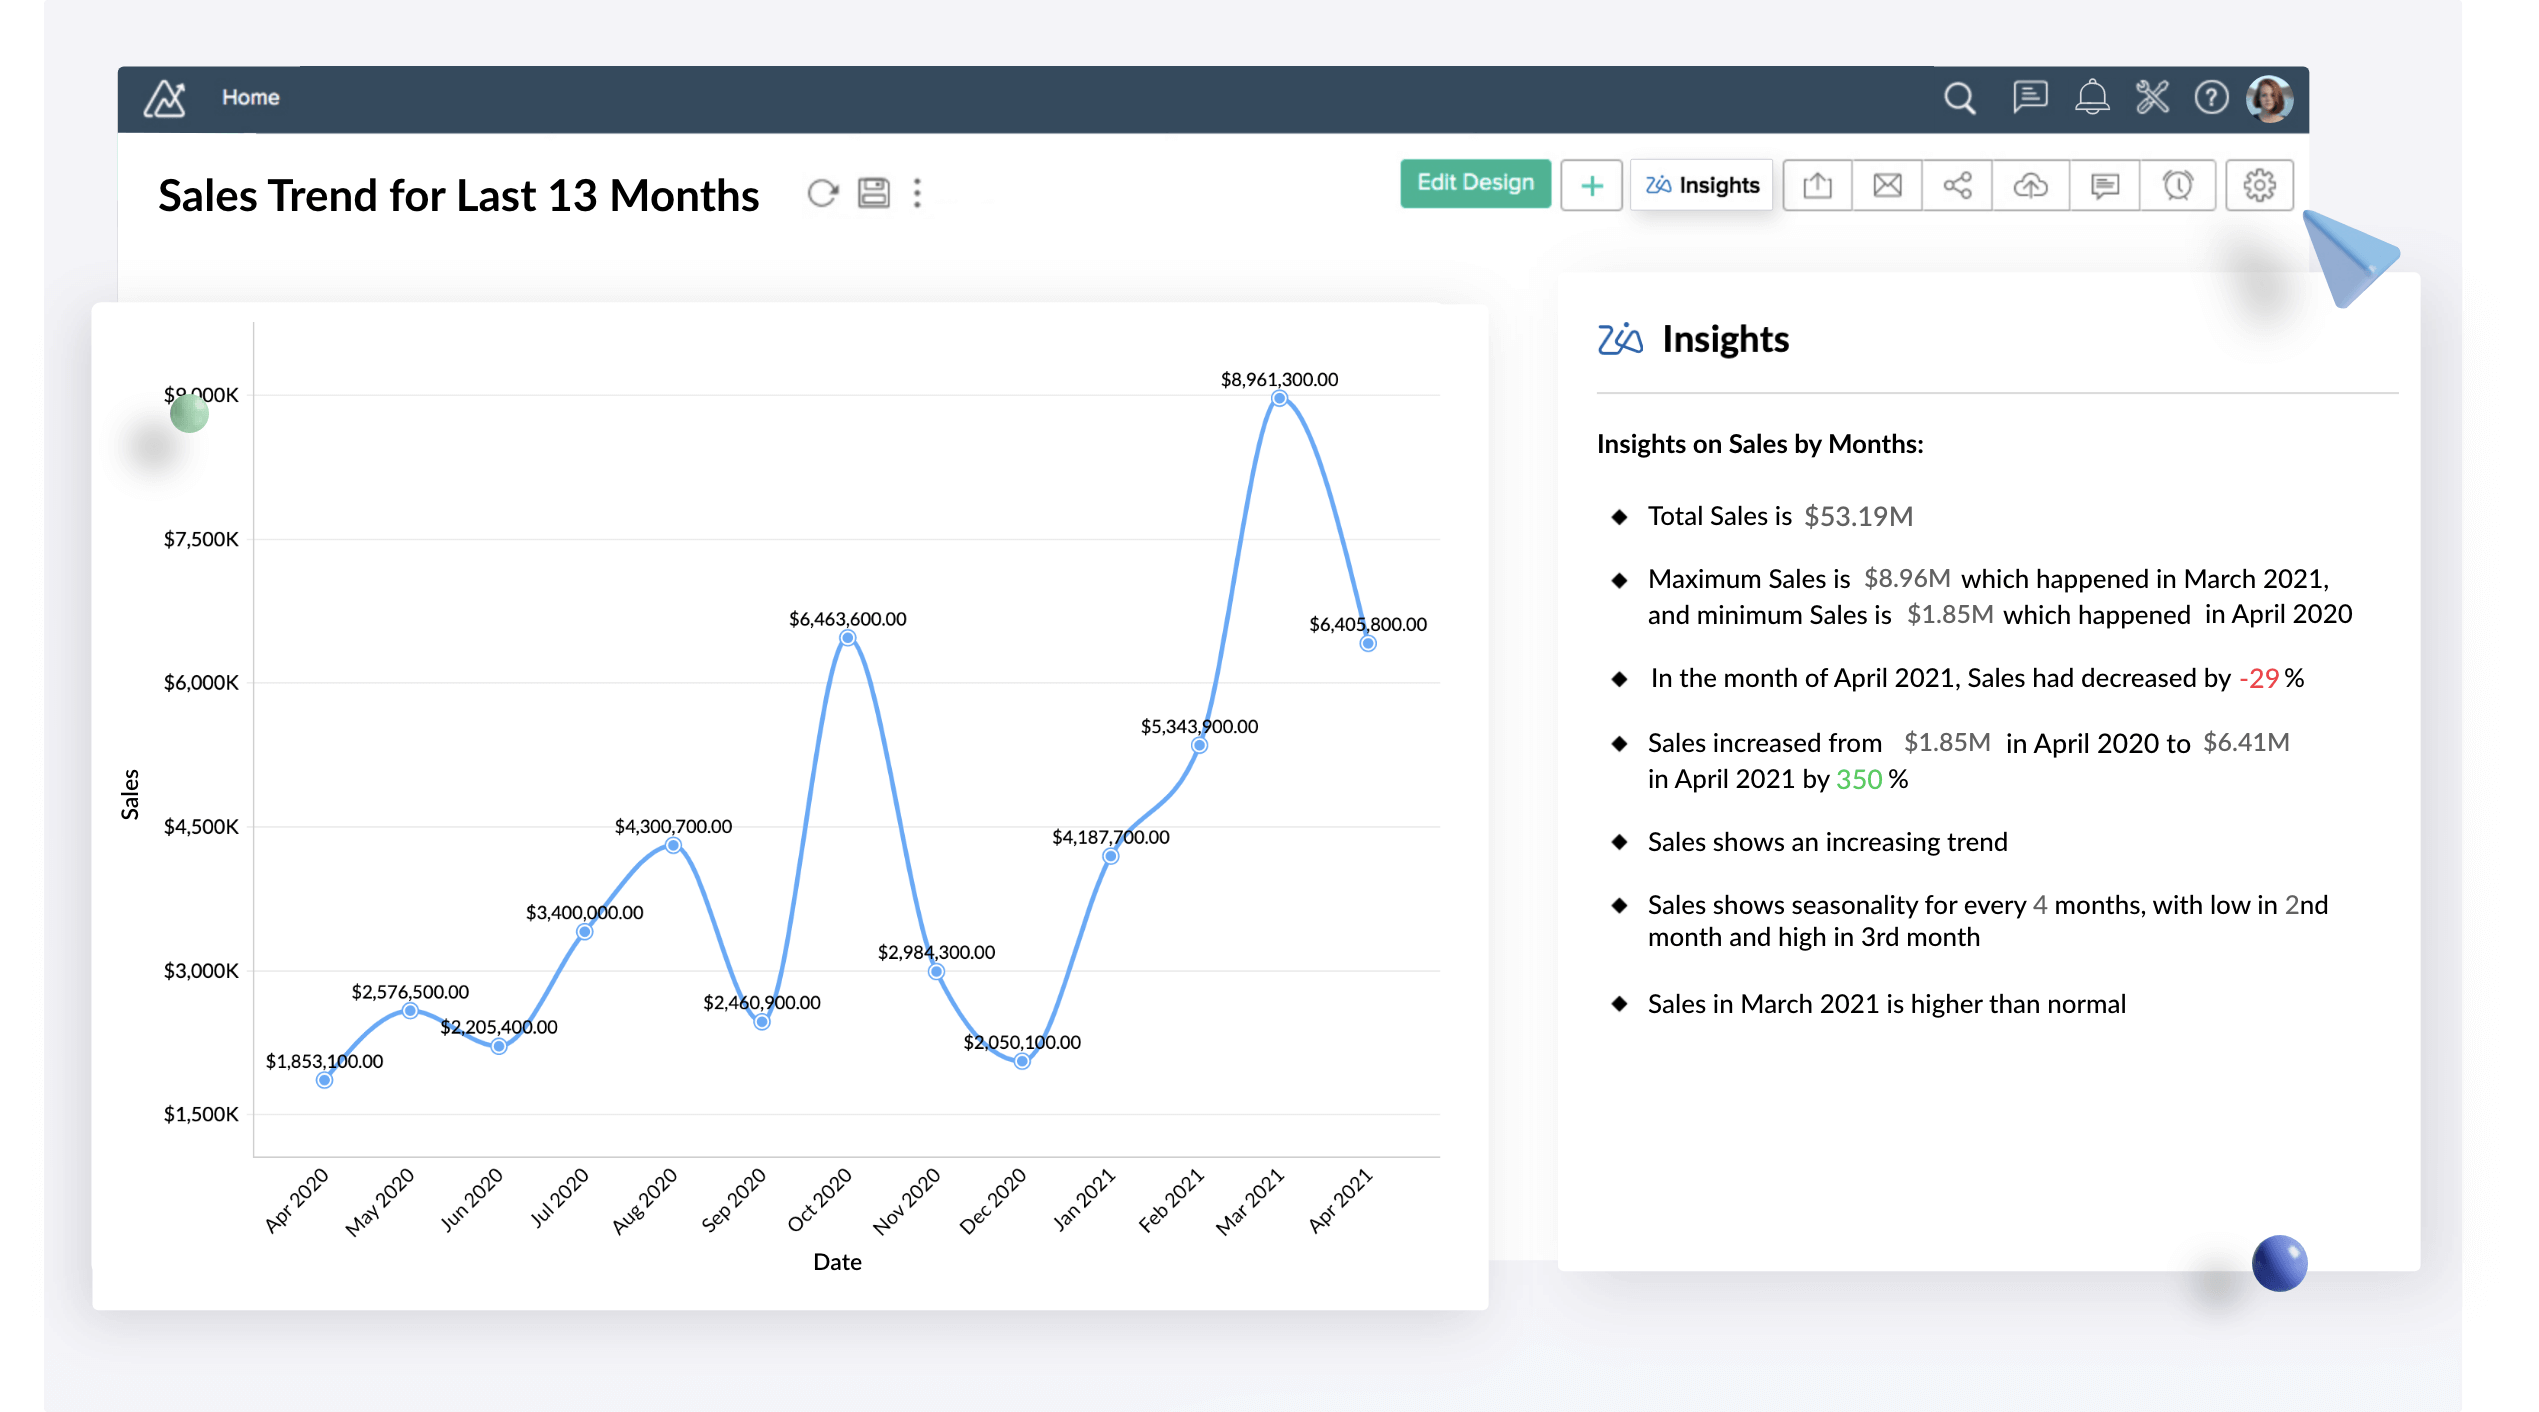
Task: Select the email icon button
Action: click(x=1887, y=186)
